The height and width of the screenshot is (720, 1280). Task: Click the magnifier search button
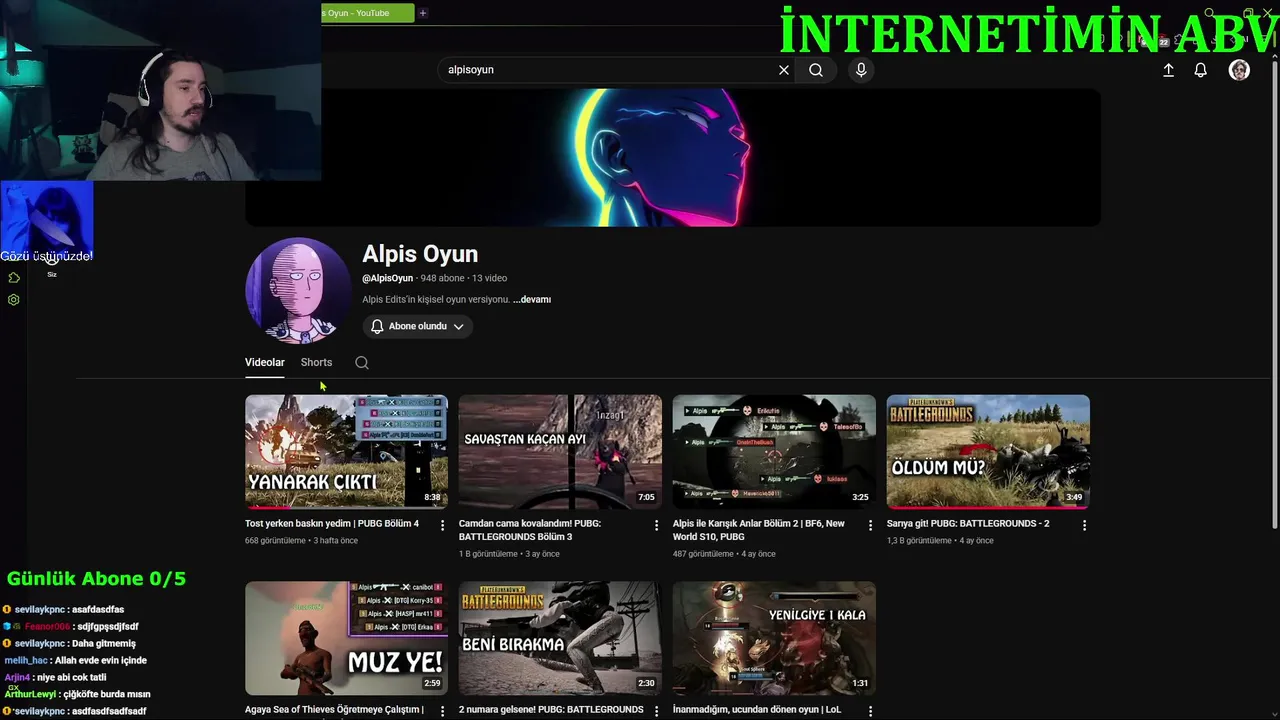click(816, 70)
